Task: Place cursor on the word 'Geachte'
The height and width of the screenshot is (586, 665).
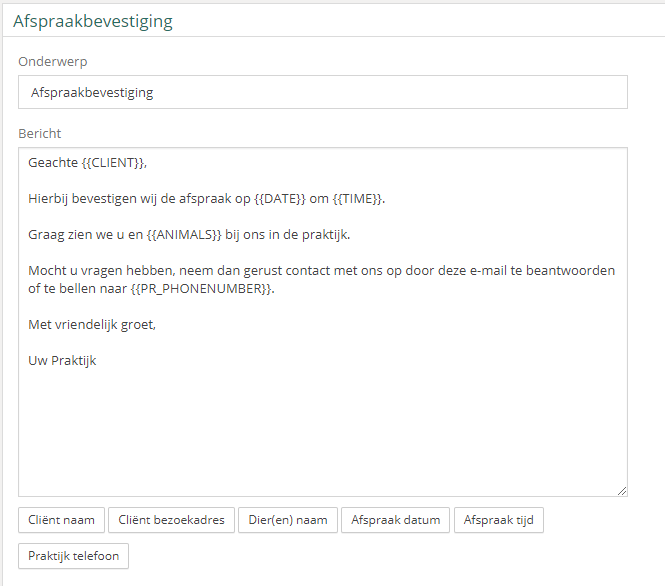Action: [x=50, y=163]
